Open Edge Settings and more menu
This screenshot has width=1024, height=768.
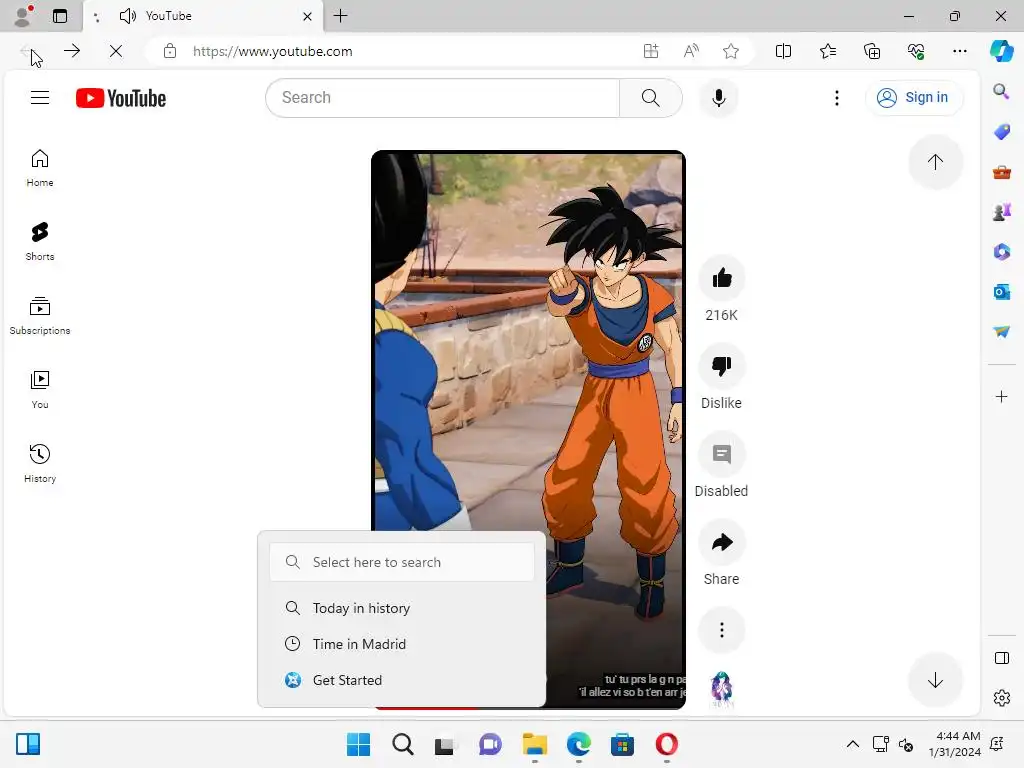click(959, 51)
